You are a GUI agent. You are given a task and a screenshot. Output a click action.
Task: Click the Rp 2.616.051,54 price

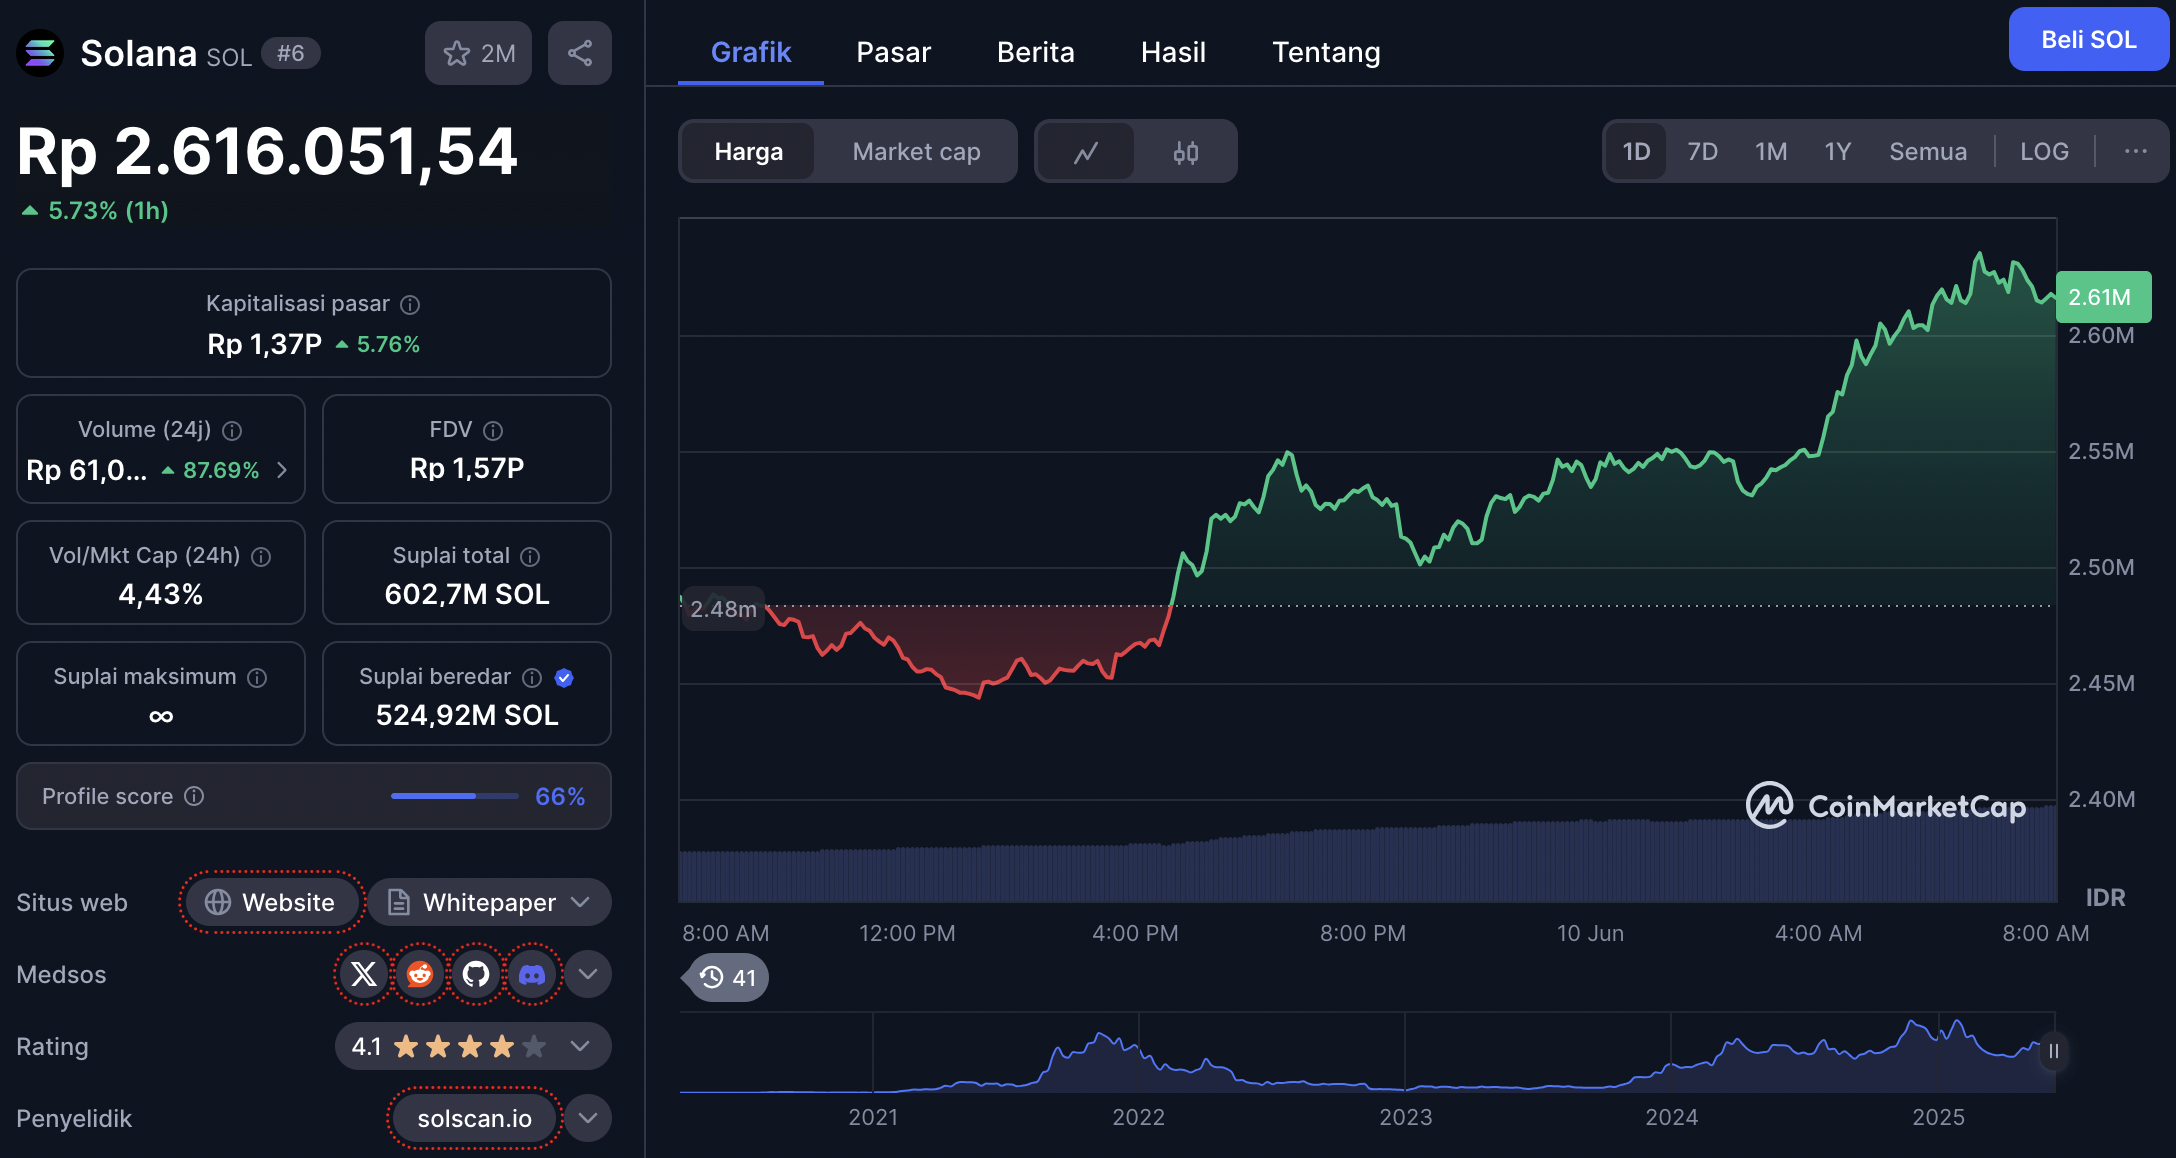[x=267, y=152]
